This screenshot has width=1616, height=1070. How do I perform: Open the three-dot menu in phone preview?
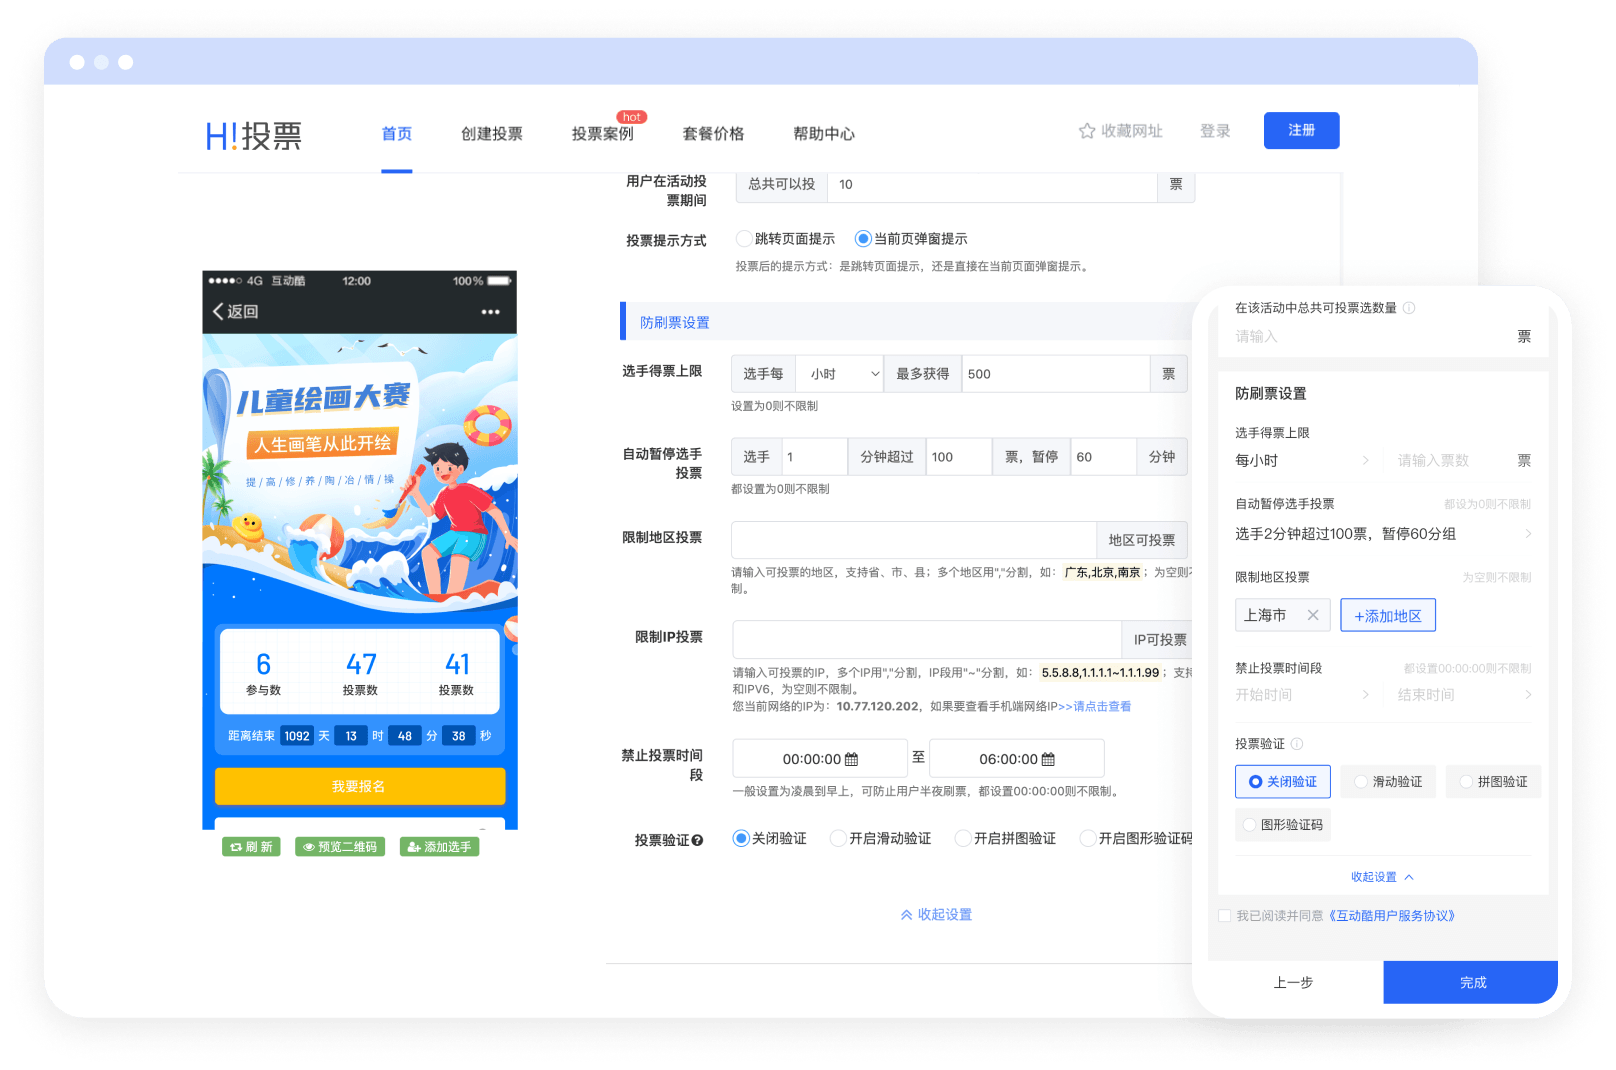[x=490, y=311]
